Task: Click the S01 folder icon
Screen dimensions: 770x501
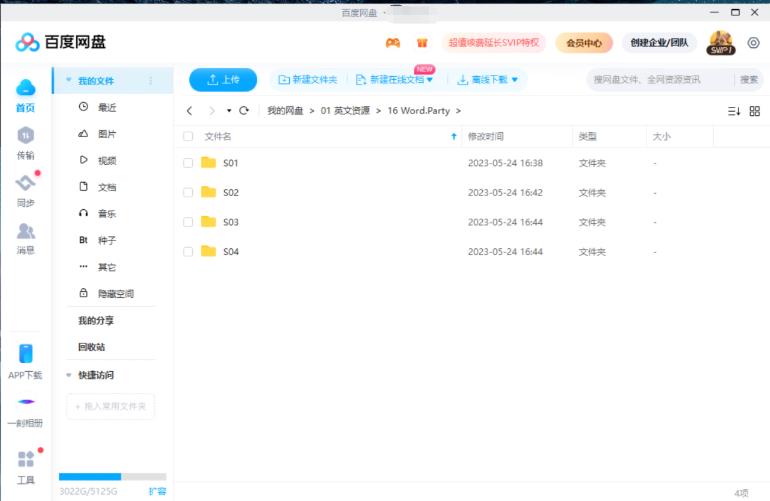Action: pyautogui.click(x=209, y=163)
